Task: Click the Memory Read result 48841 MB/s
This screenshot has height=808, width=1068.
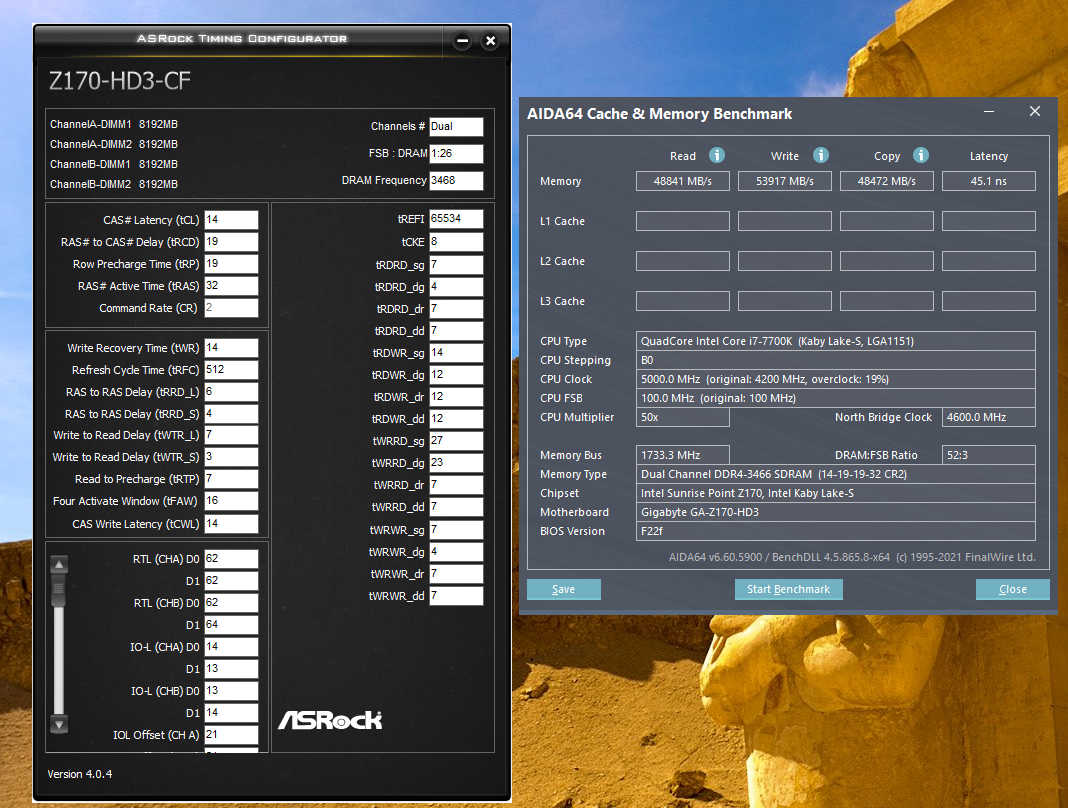Action: pyautogui.click(x=683, y=181)
